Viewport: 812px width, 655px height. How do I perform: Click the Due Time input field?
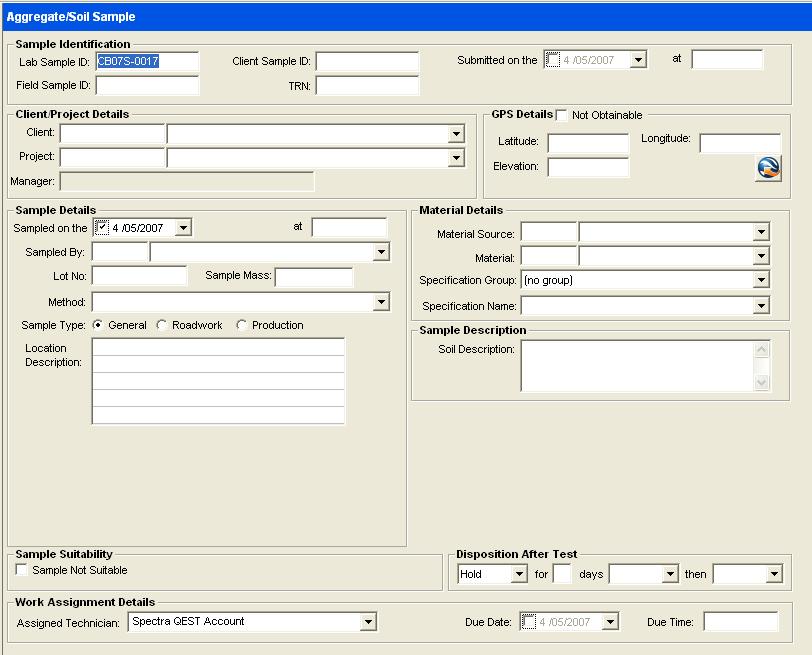pos(740,622)
